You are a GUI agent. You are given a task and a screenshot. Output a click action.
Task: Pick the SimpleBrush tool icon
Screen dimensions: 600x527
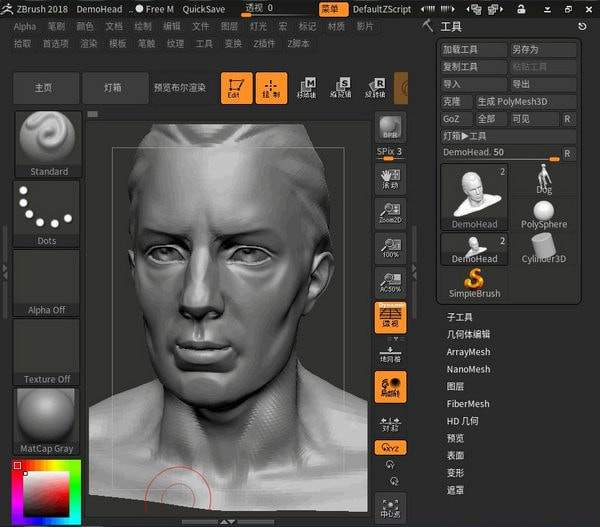click(x=474, y=281)
